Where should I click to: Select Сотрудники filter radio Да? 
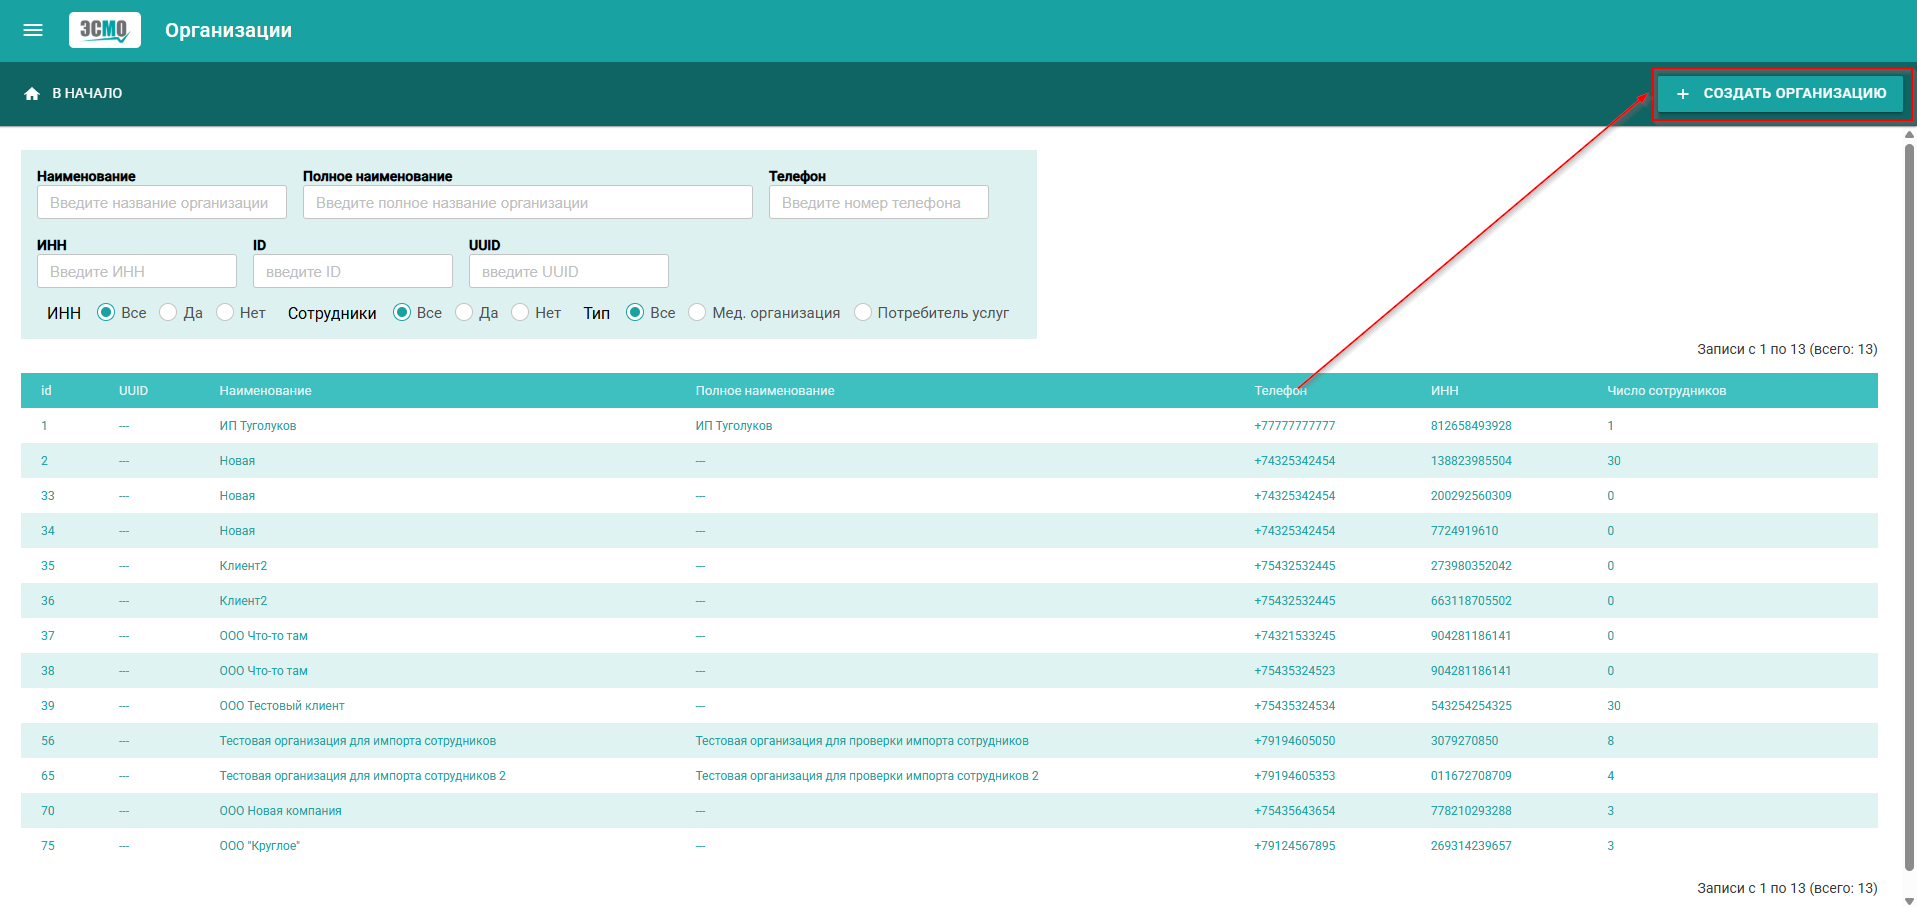(464, 312)
